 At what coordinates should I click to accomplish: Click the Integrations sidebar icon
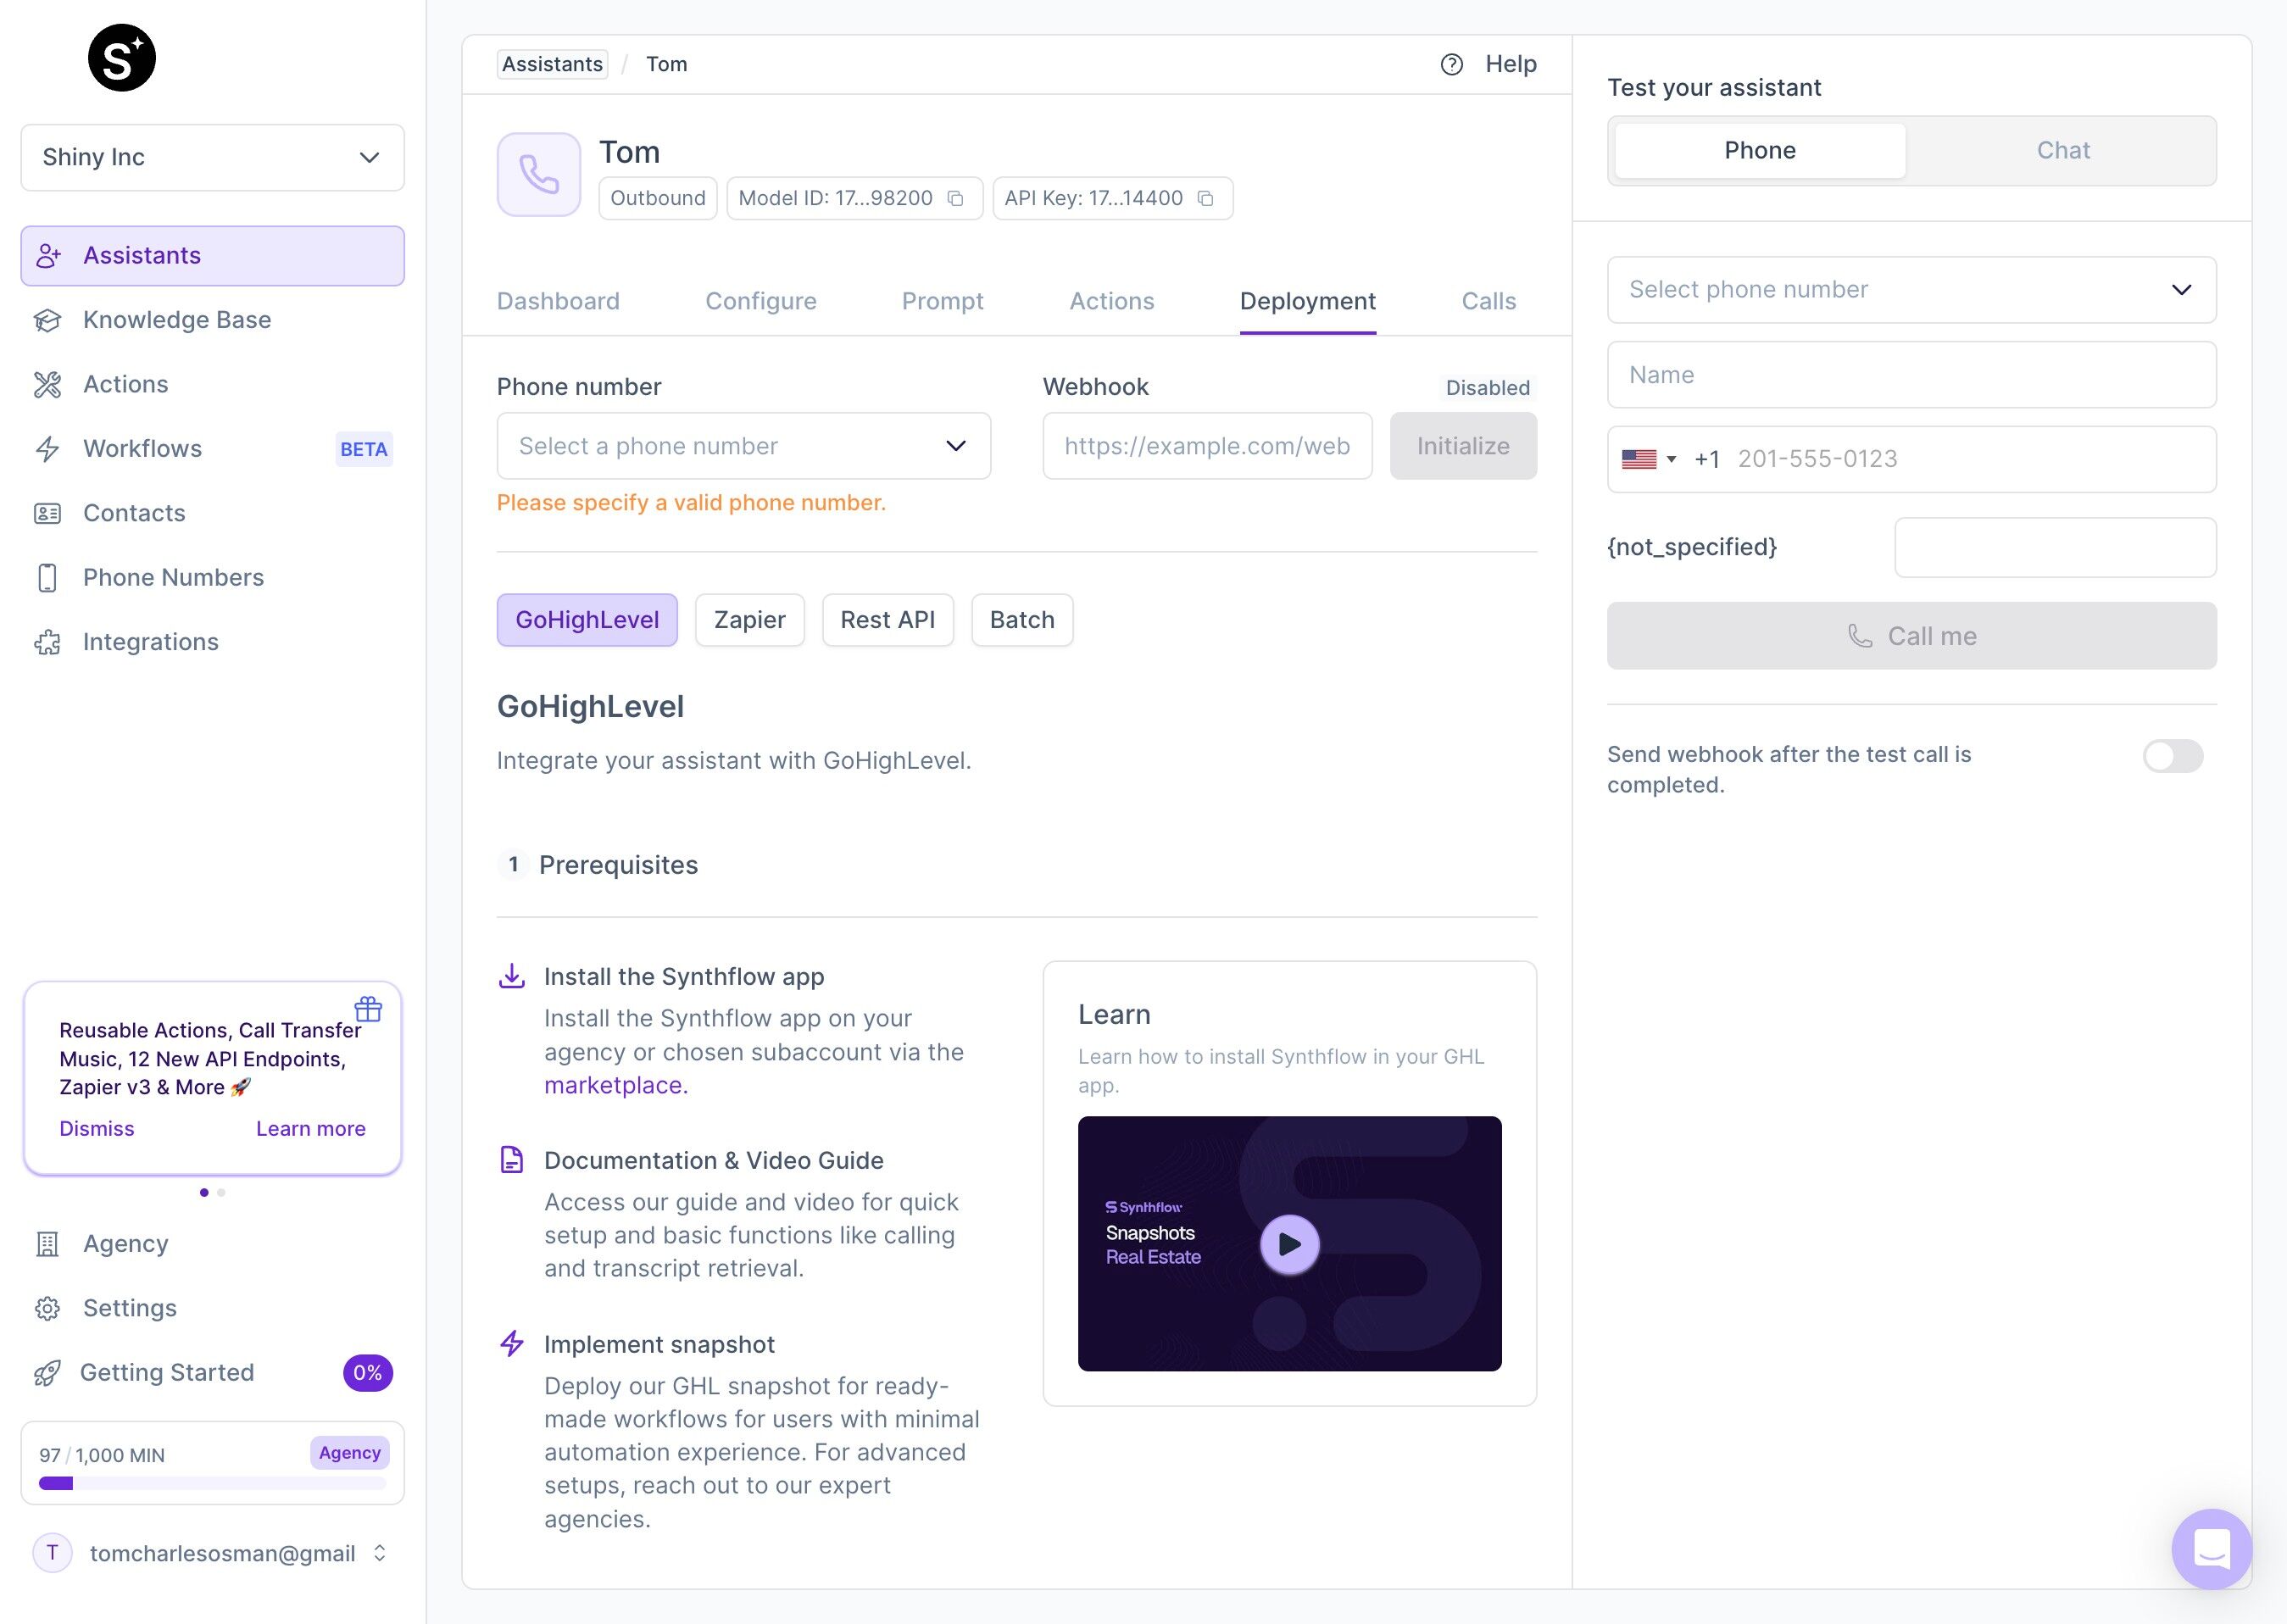[x=49, y=640]
